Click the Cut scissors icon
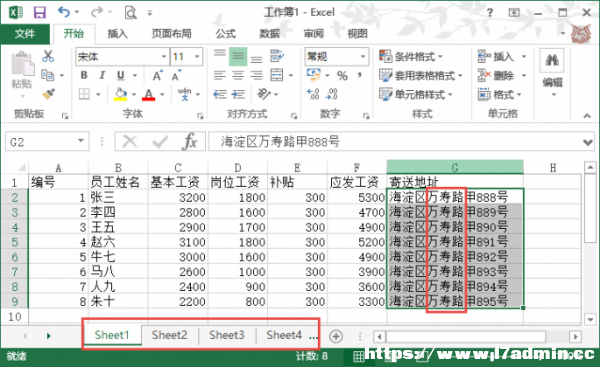 coord(48,56)
